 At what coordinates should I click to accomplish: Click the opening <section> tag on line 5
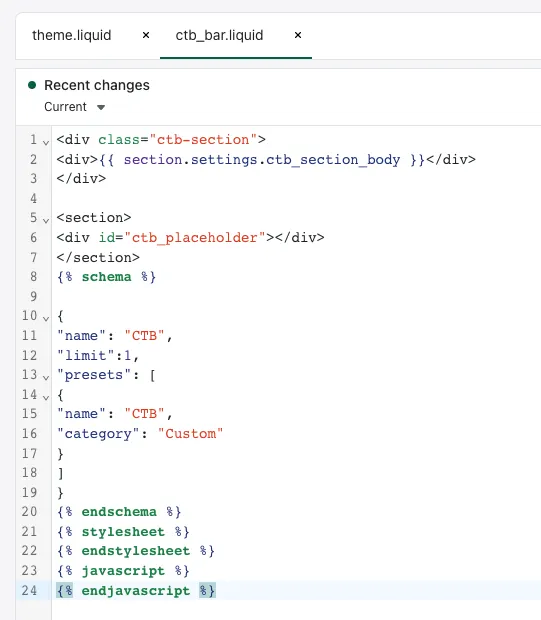94,218
